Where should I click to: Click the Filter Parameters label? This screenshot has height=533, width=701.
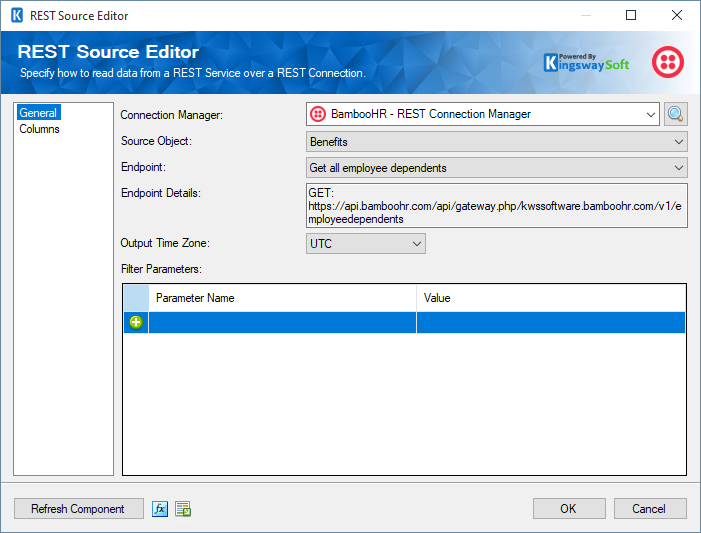161,269
